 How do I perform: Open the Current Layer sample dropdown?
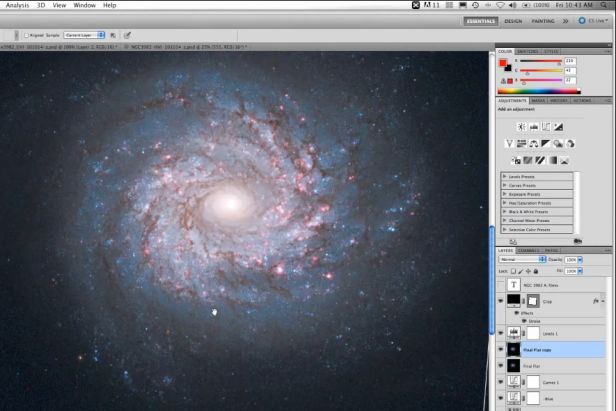84,35
